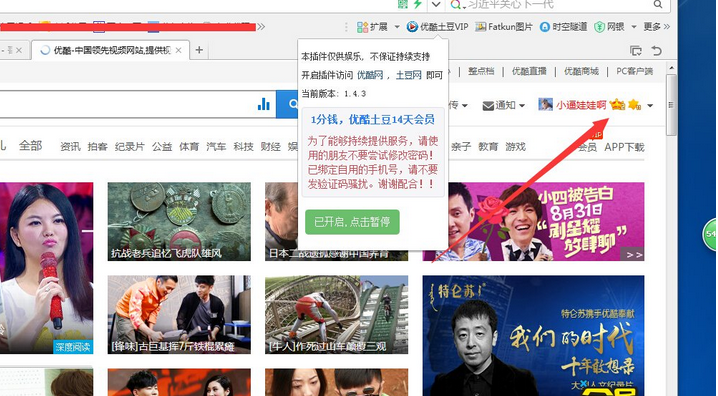Select the 游戏 category
This screenshot has height=396, width=718.
click(516, 146)
